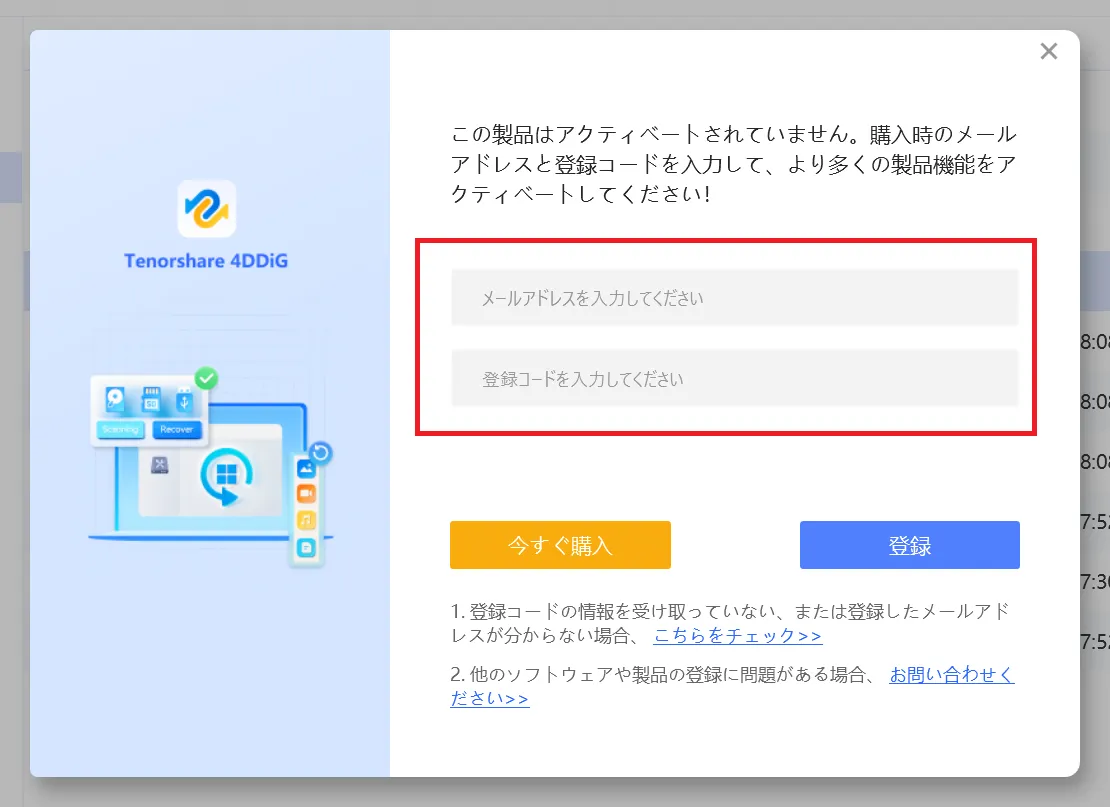The image size is (1110, 807).
Task: Open the お問い合わせください>> contact link
Action: [x=951, y=675]
